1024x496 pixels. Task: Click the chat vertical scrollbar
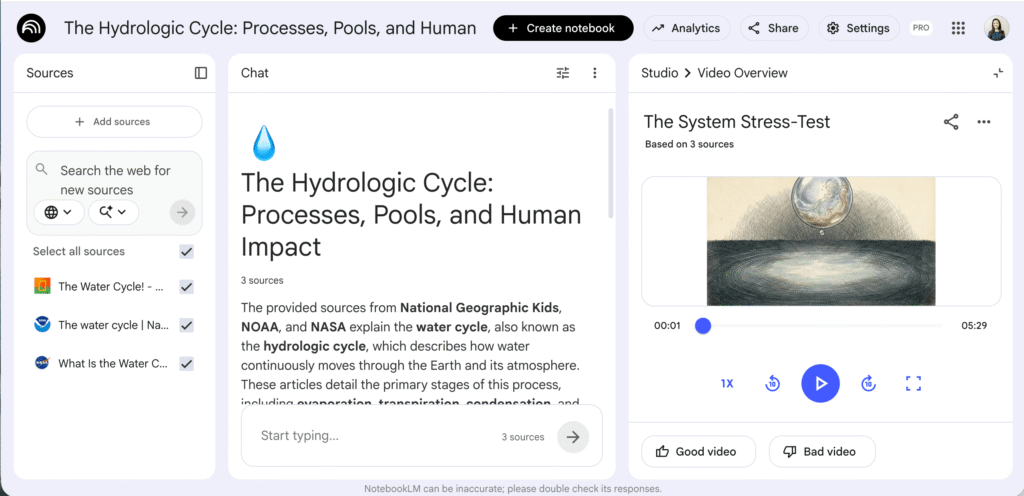click(611, 163)
